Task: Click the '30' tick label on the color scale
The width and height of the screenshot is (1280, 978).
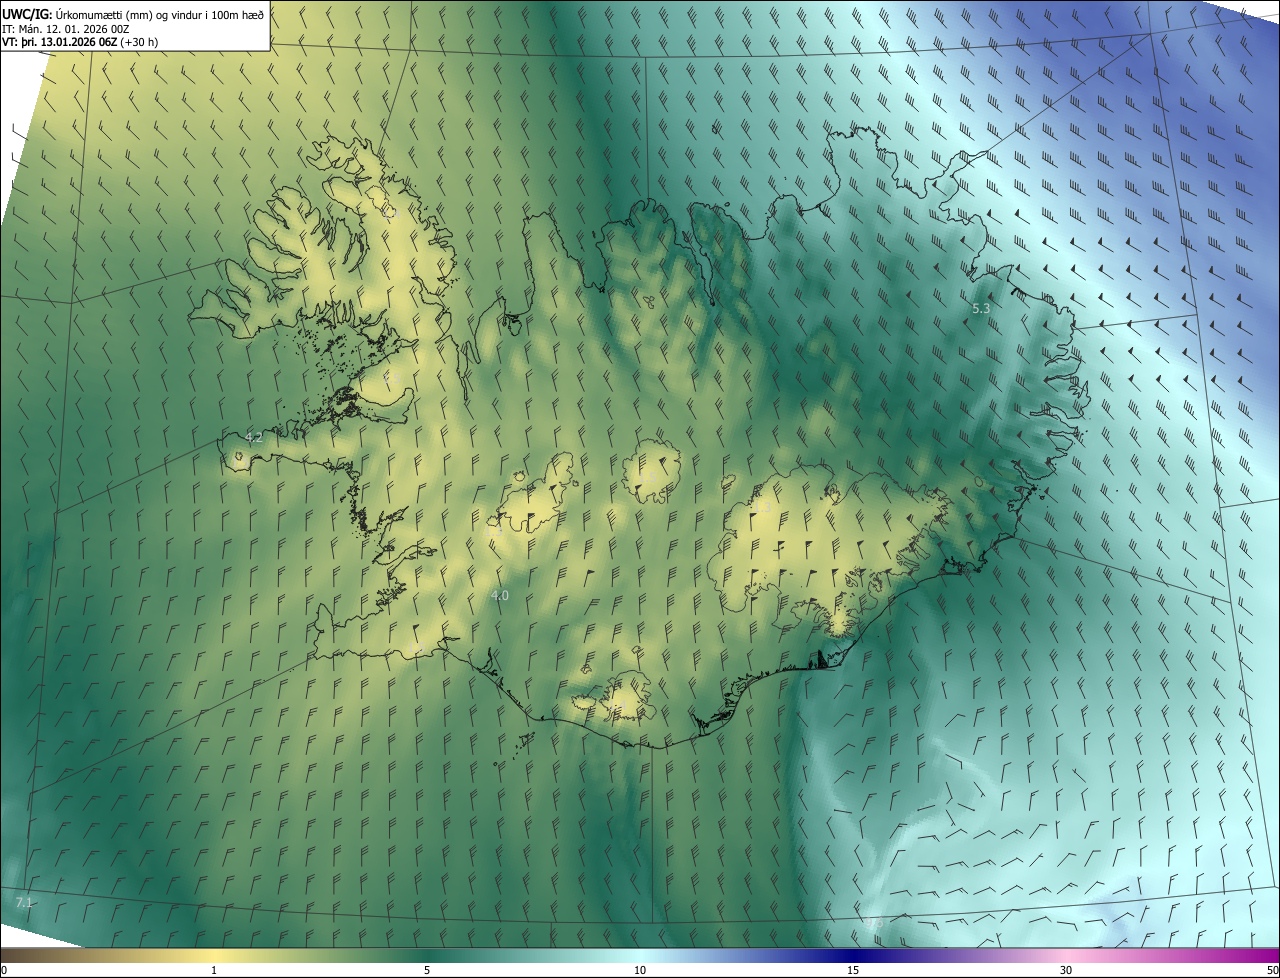Action: click(x=1066, y=970)
